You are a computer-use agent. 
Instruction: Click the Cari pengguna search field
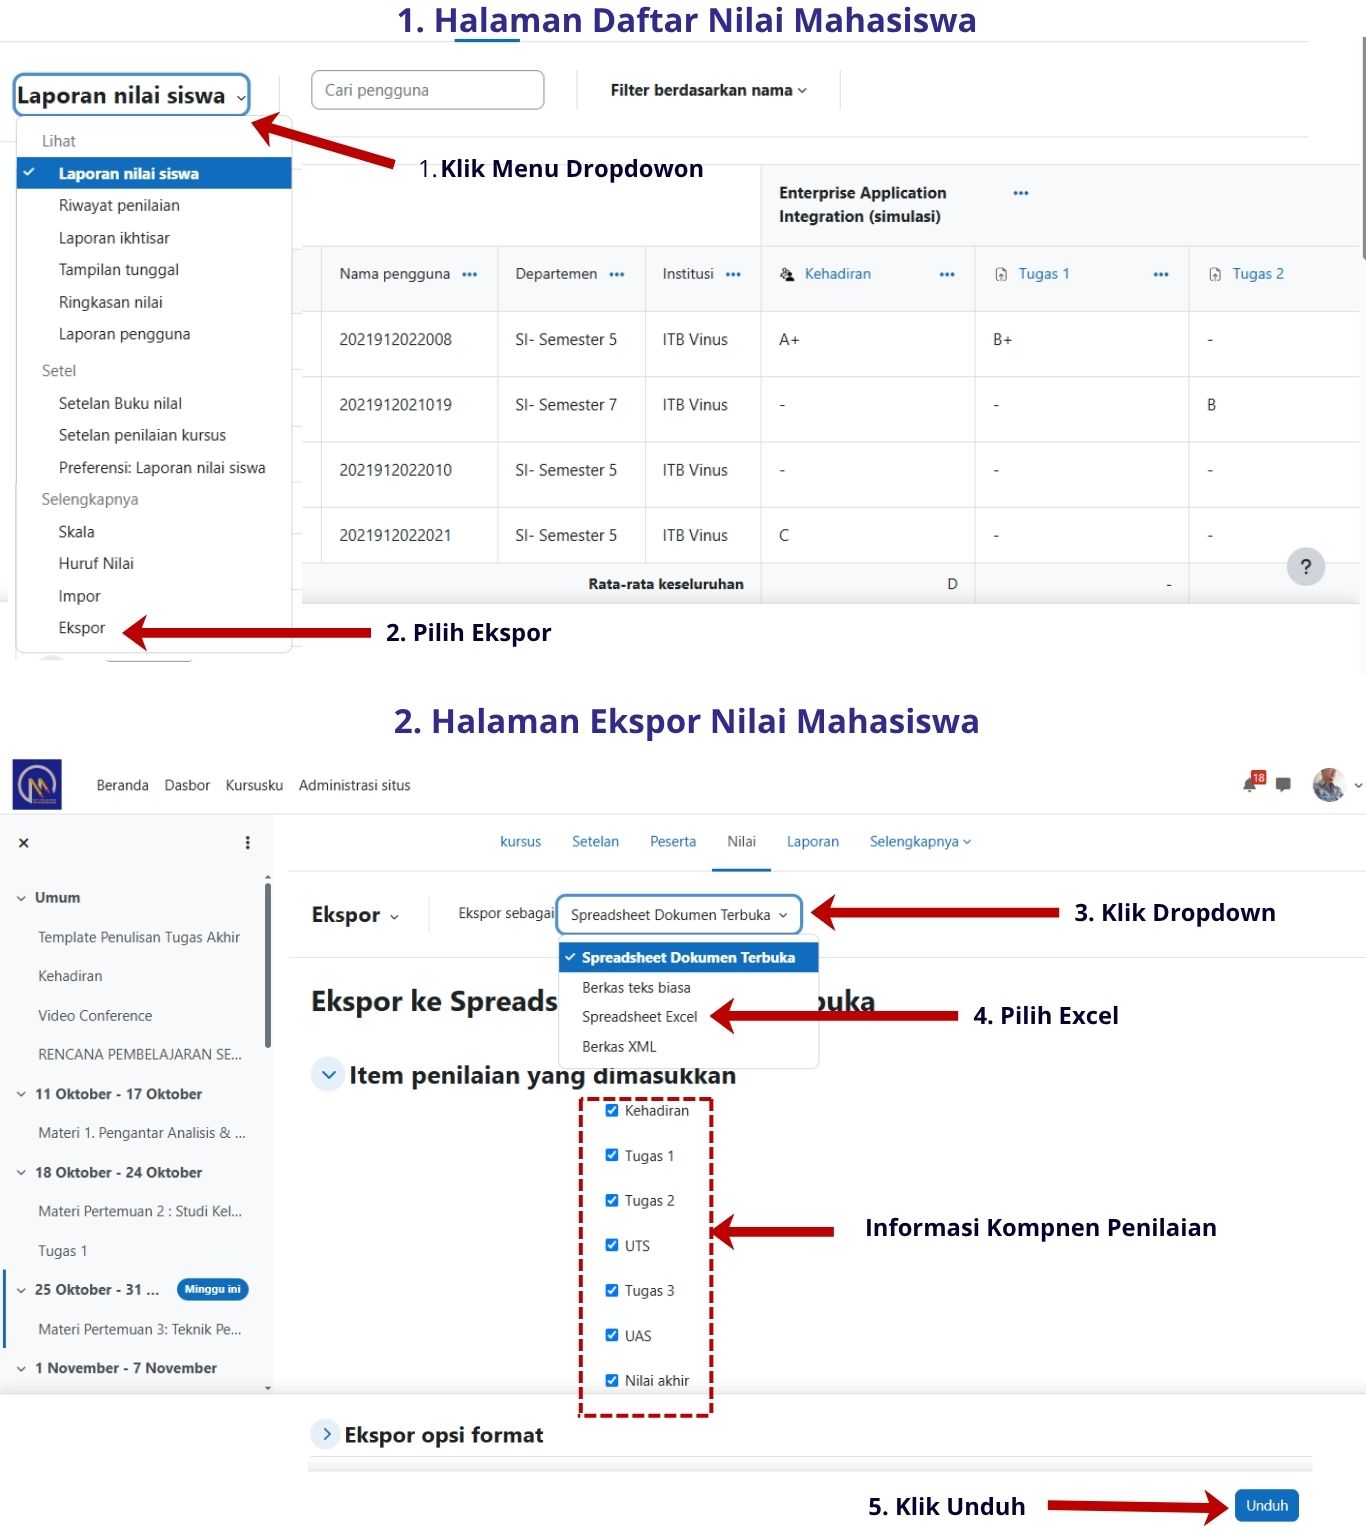pyautogui.click(x=427, y=90)
